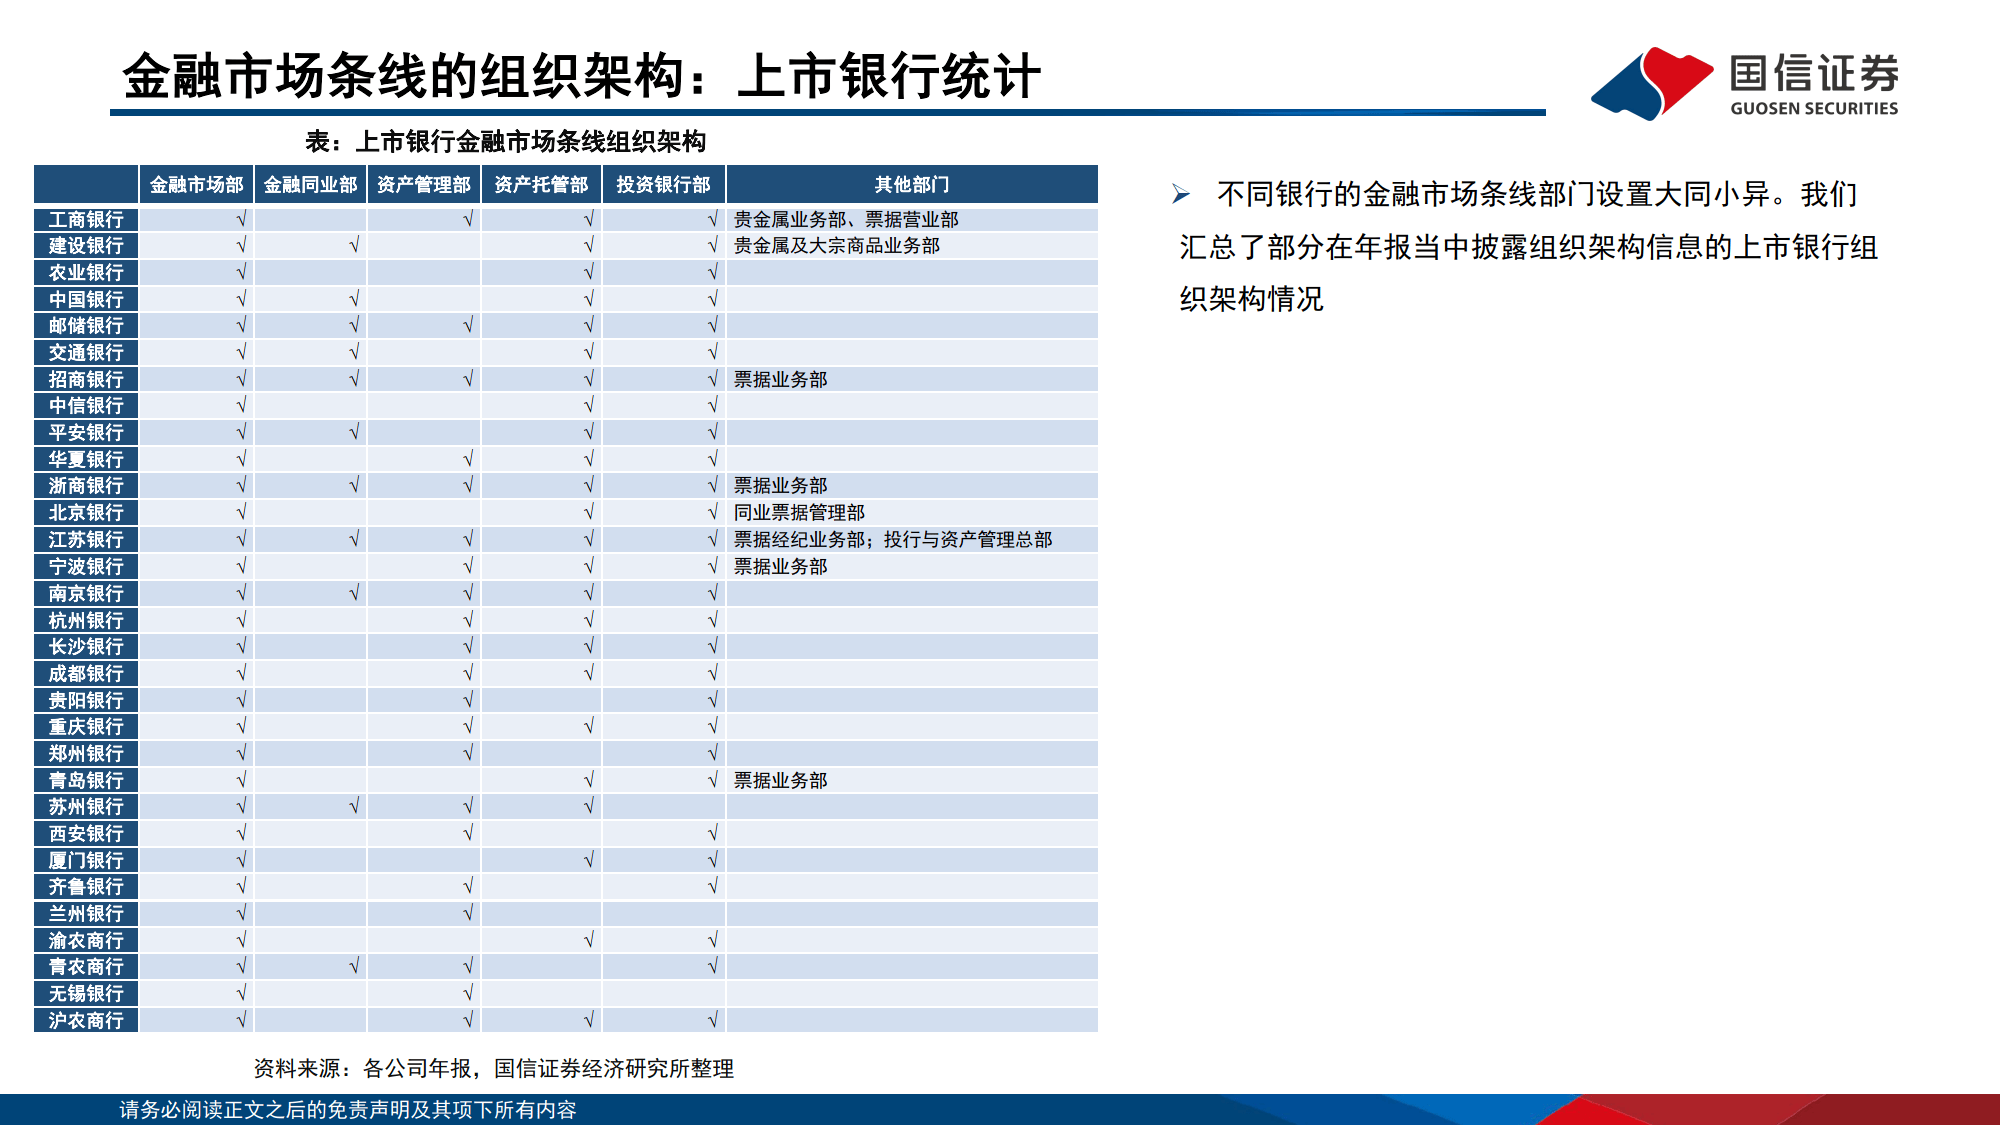Select the 兰州银行 row label
Viewport: 2000px width, 1125px height.
pyautogui.click(x=86, y=914)
